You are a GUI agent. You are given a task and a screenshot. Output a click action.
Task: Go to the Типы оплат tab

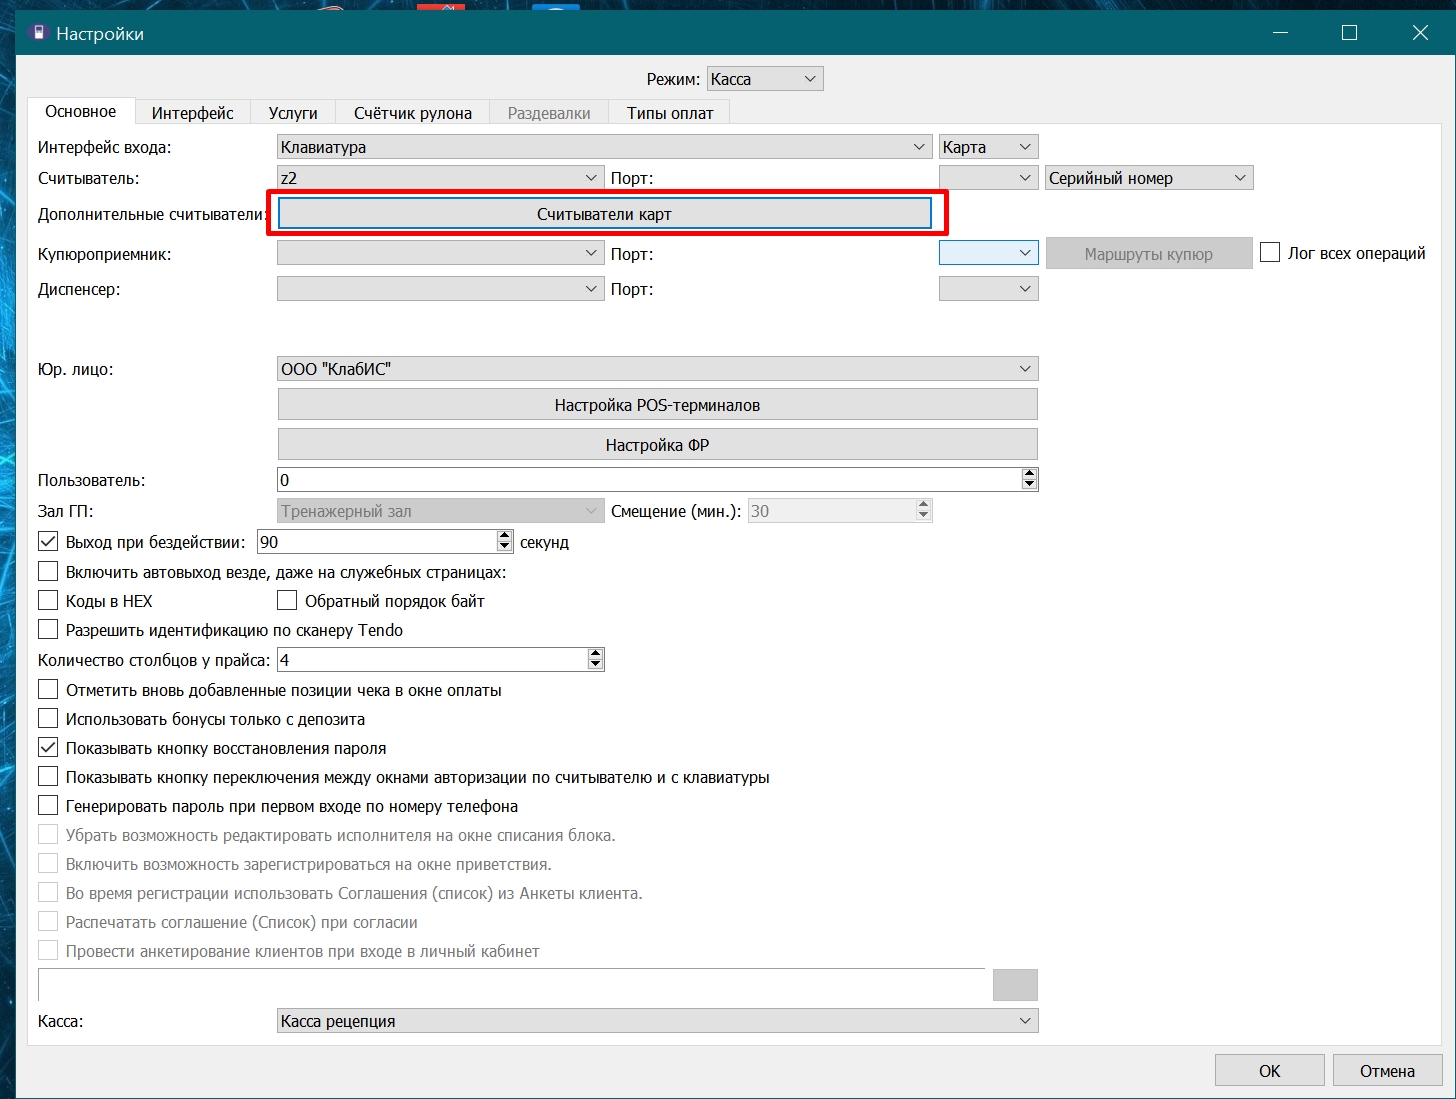(670, 113)
